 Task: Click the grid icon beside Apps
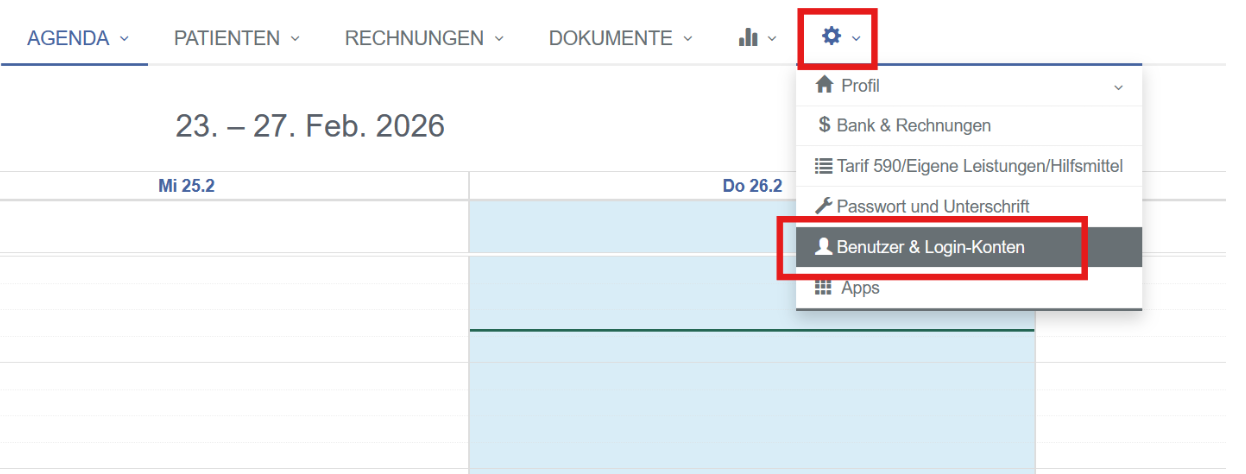(x=824, y=288)
